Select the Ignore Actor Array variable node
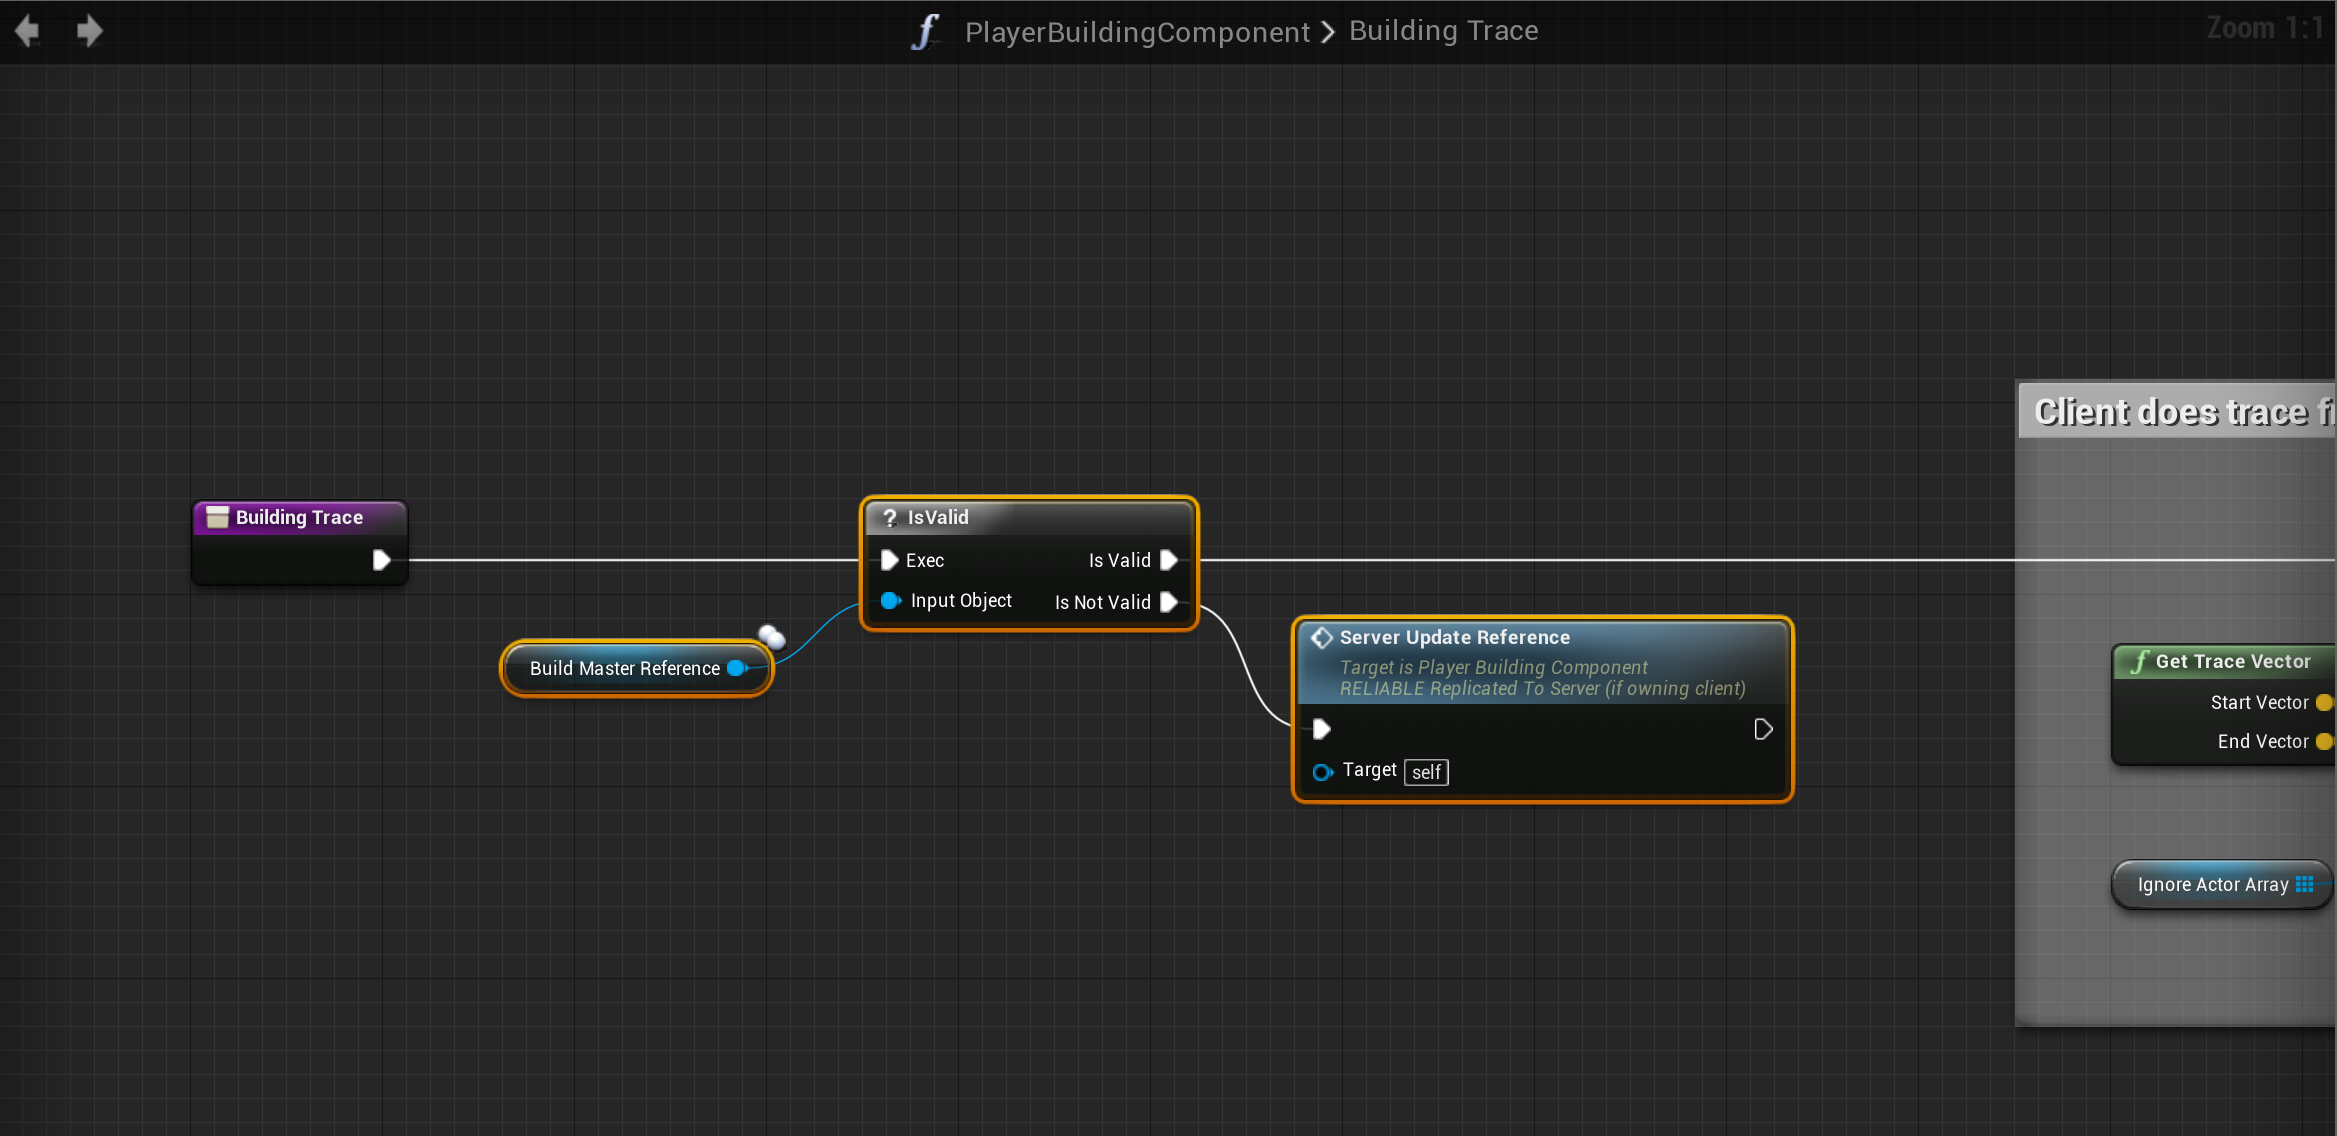Viewport: 2337px width, 1136px height. (2211, 885)
